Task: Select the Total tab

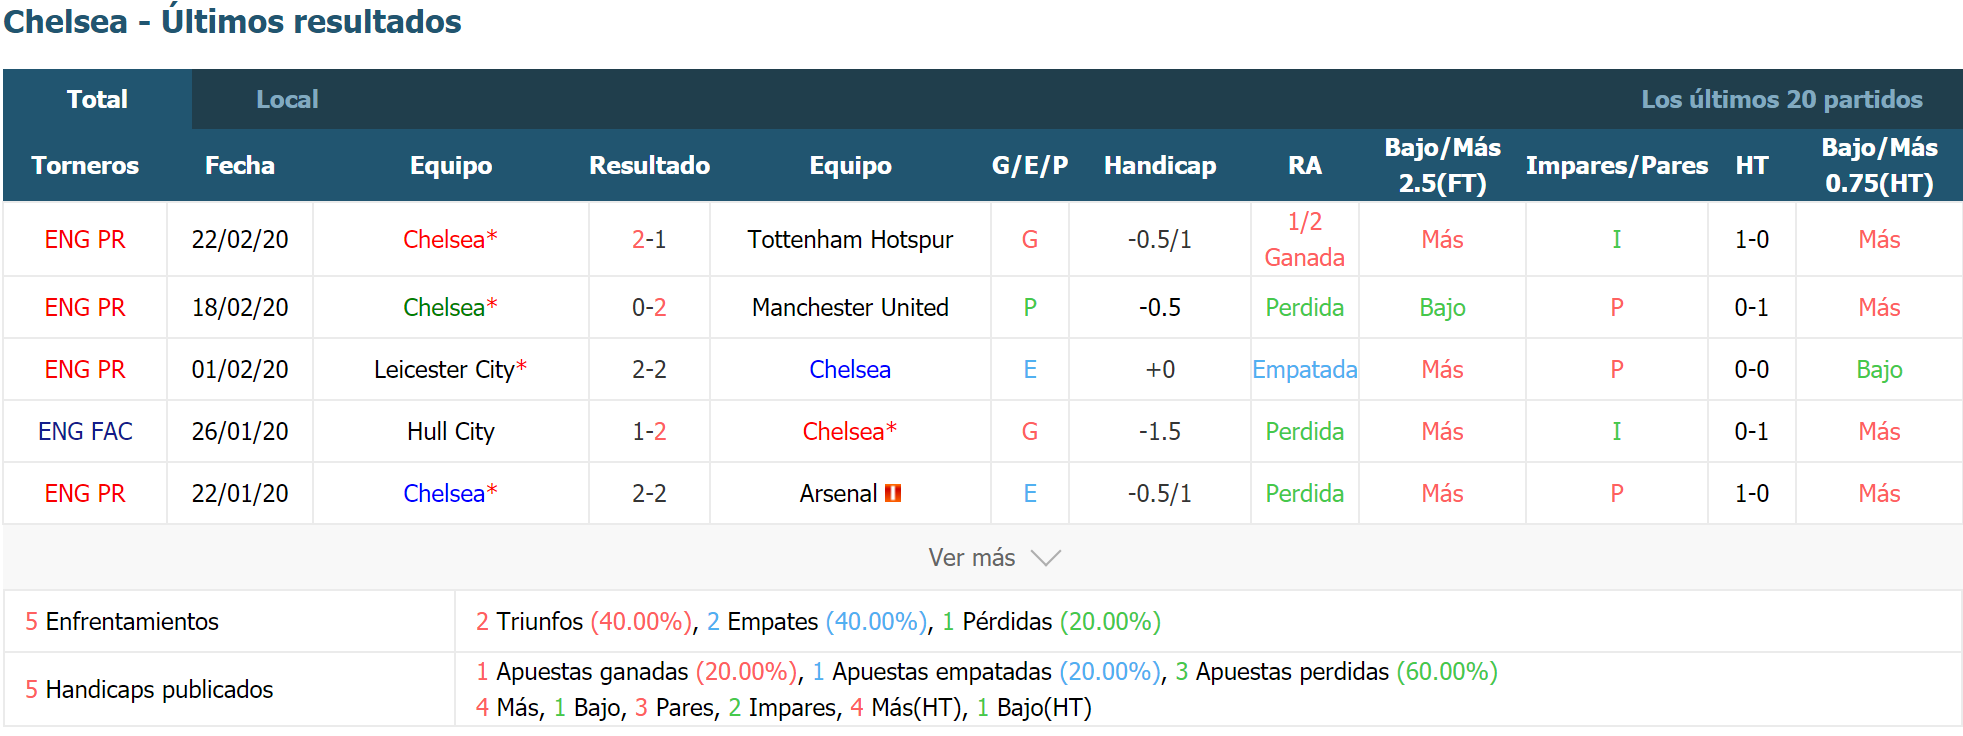Action: [97, 99]
